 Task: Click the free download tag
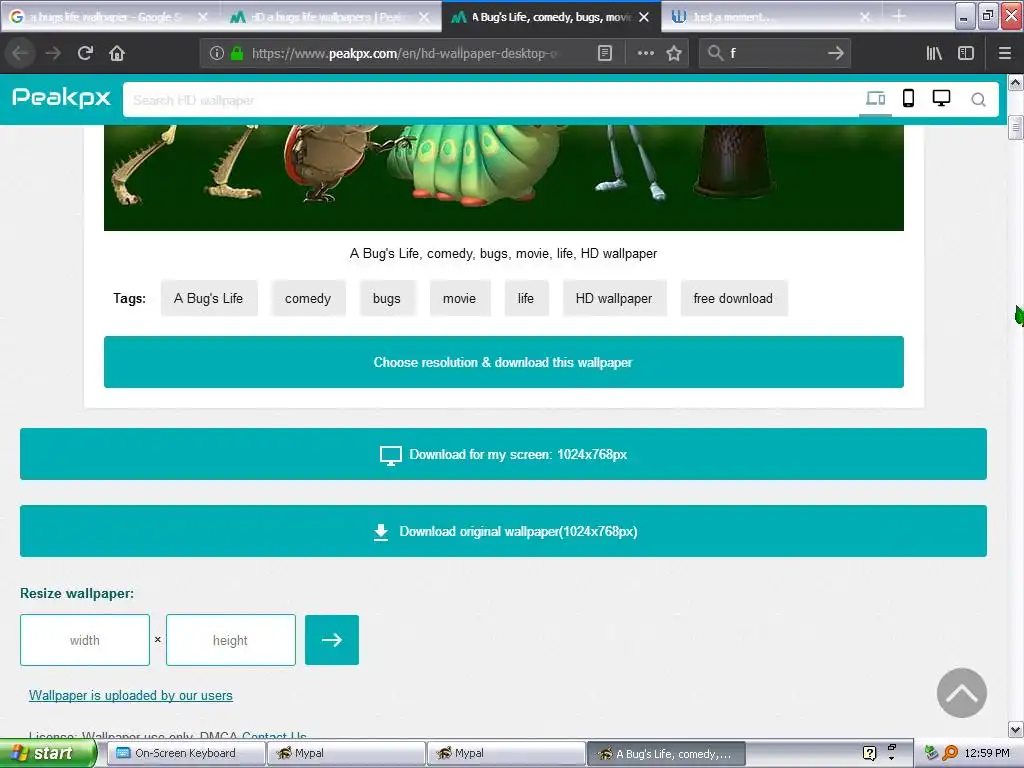tap(733, 298)
